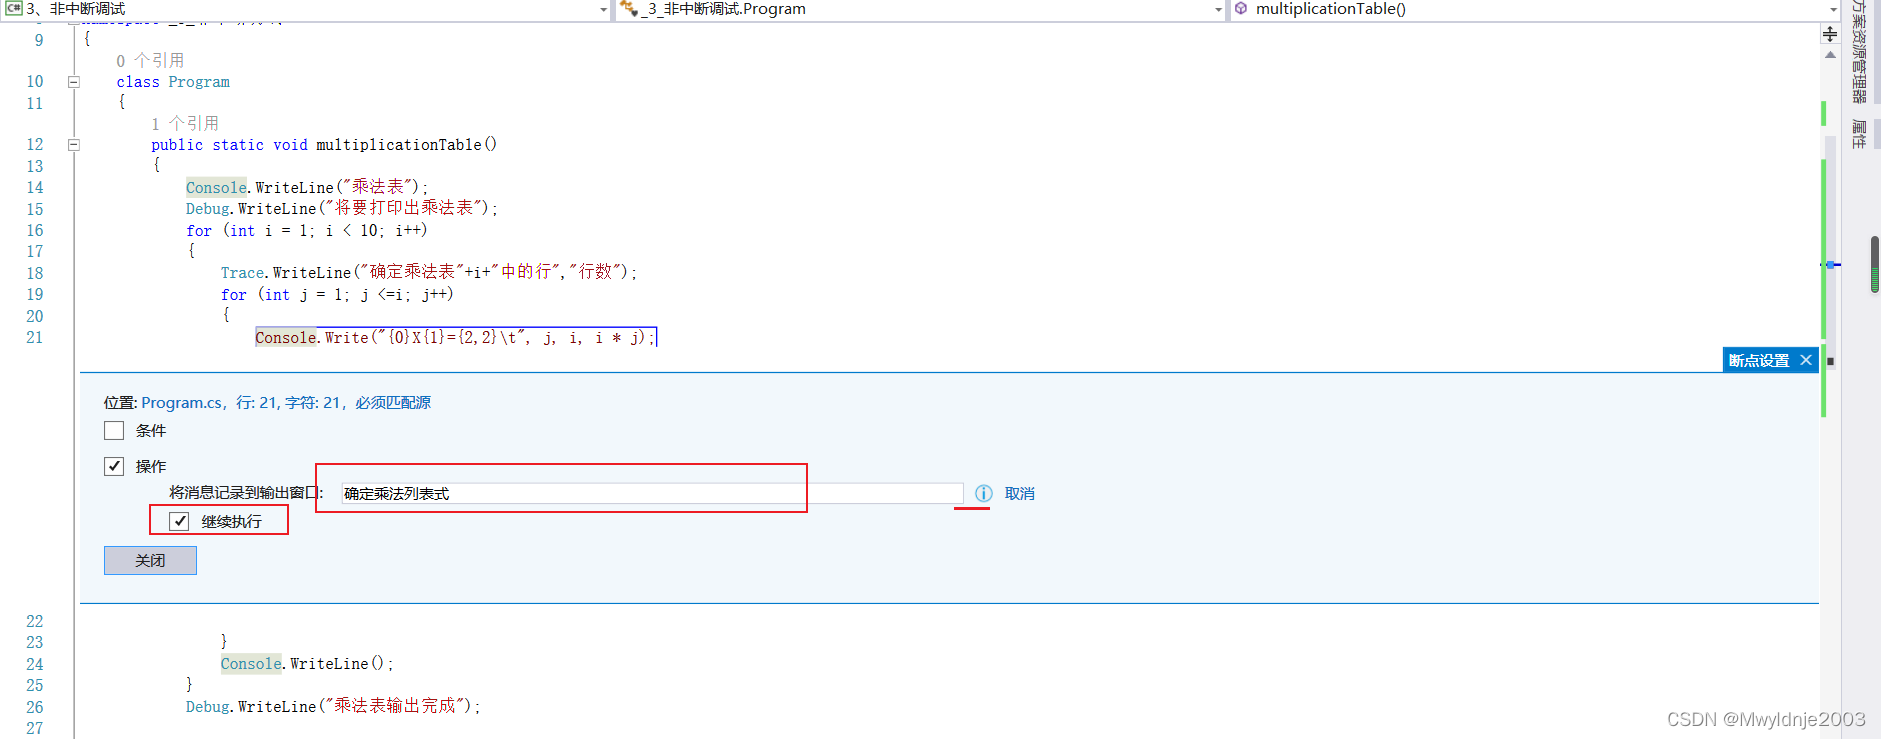Click the method icon beside multiplicationTable()
Screen dimensions: 1881x739
coord(1241,8)
